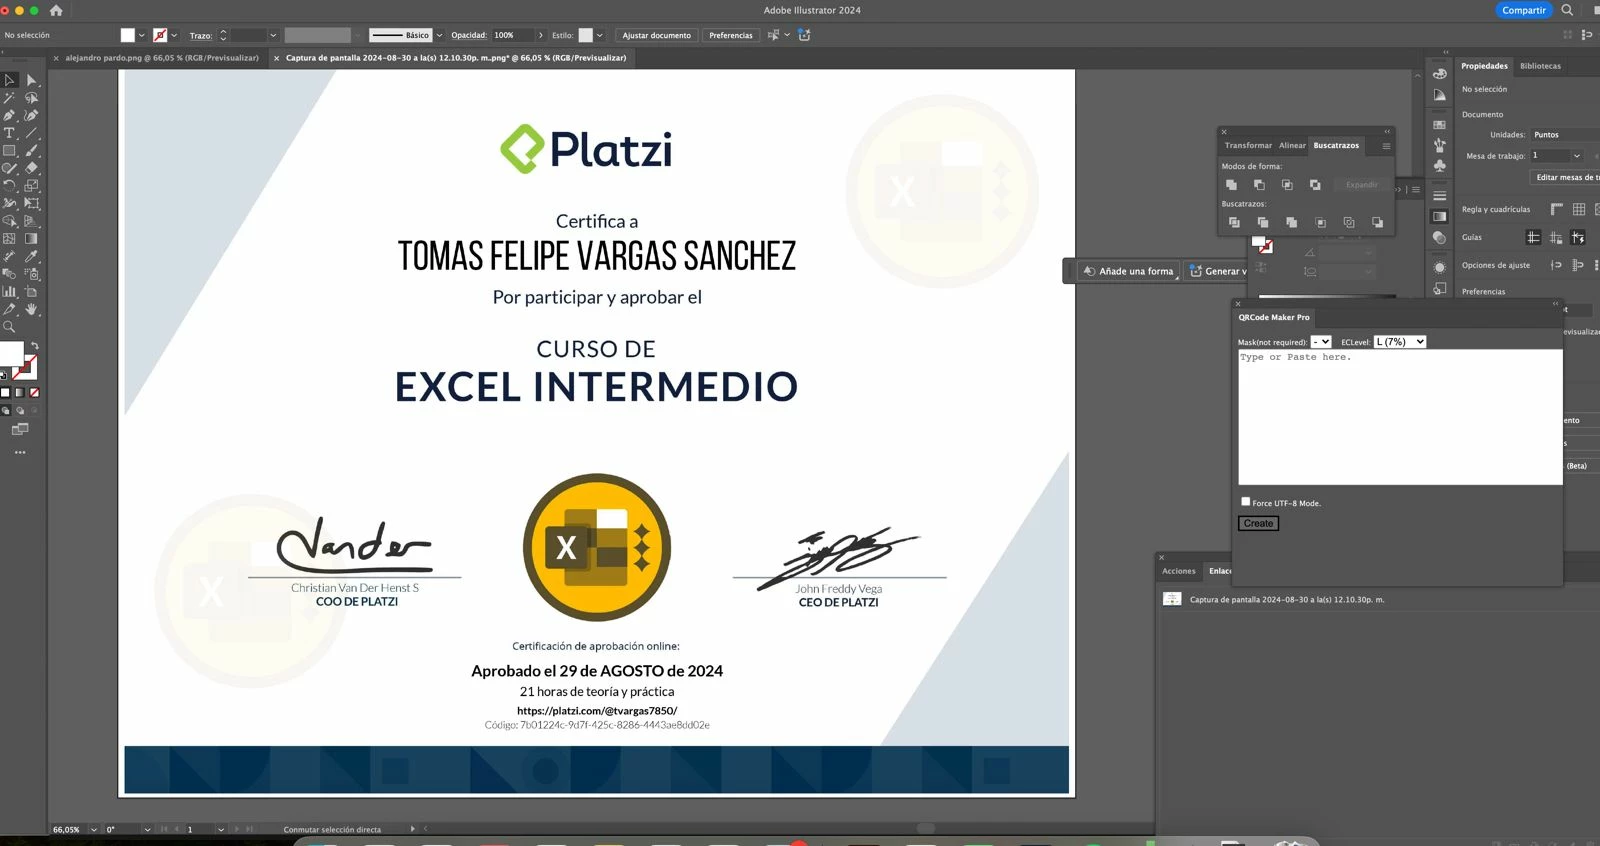Swap fill and stroke arrow icon
The width and height of the screenshot is (1600, 846).
(x=34, y=346)
